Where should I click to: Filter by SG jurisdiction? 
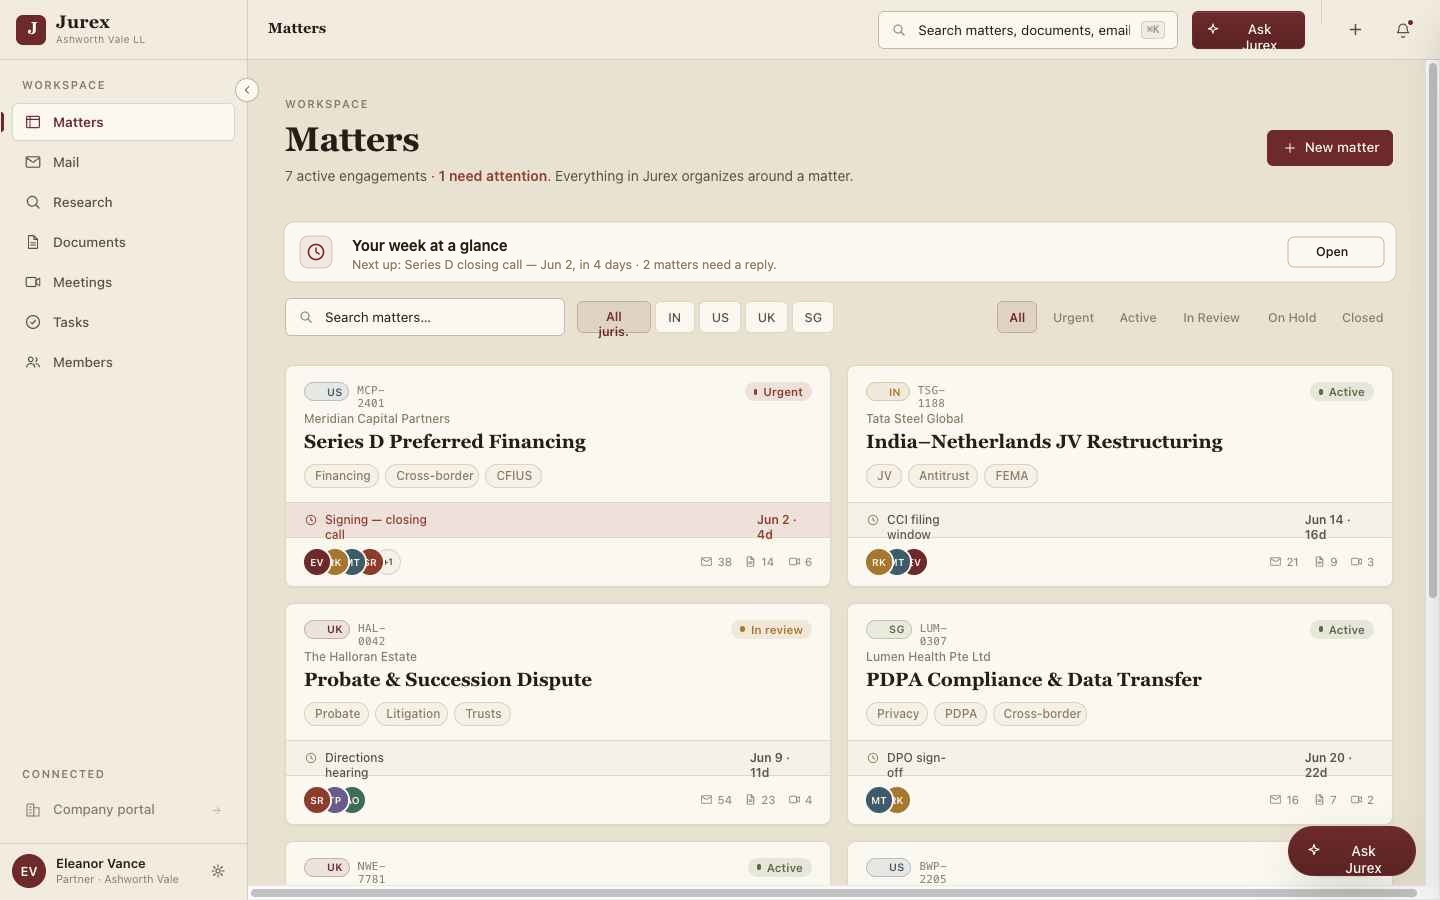813,317
